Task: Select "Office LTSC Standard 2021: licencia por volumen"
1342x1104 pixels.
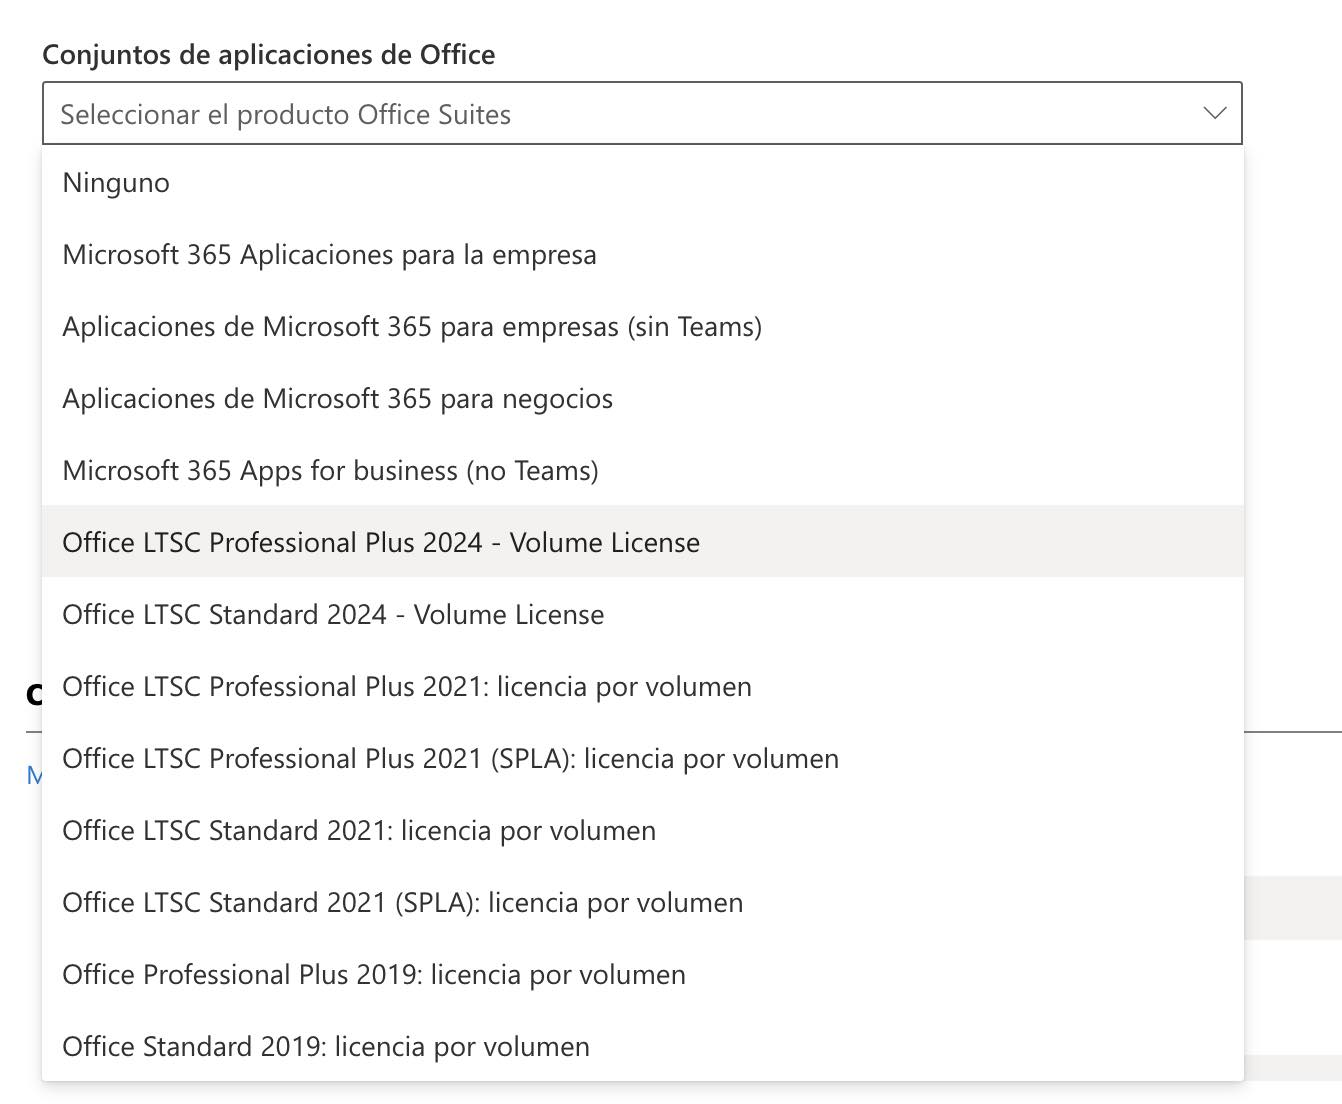Action: [359, 830]
